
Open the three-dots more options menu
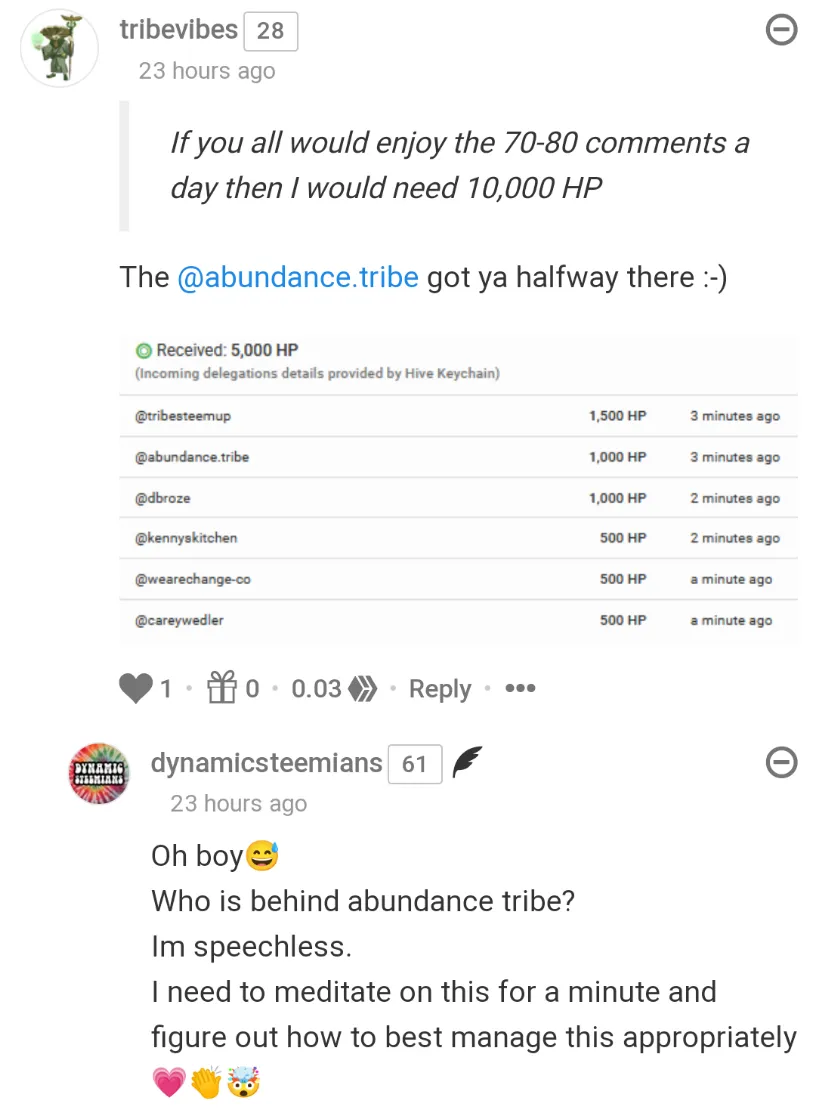(x=520, y=688)
